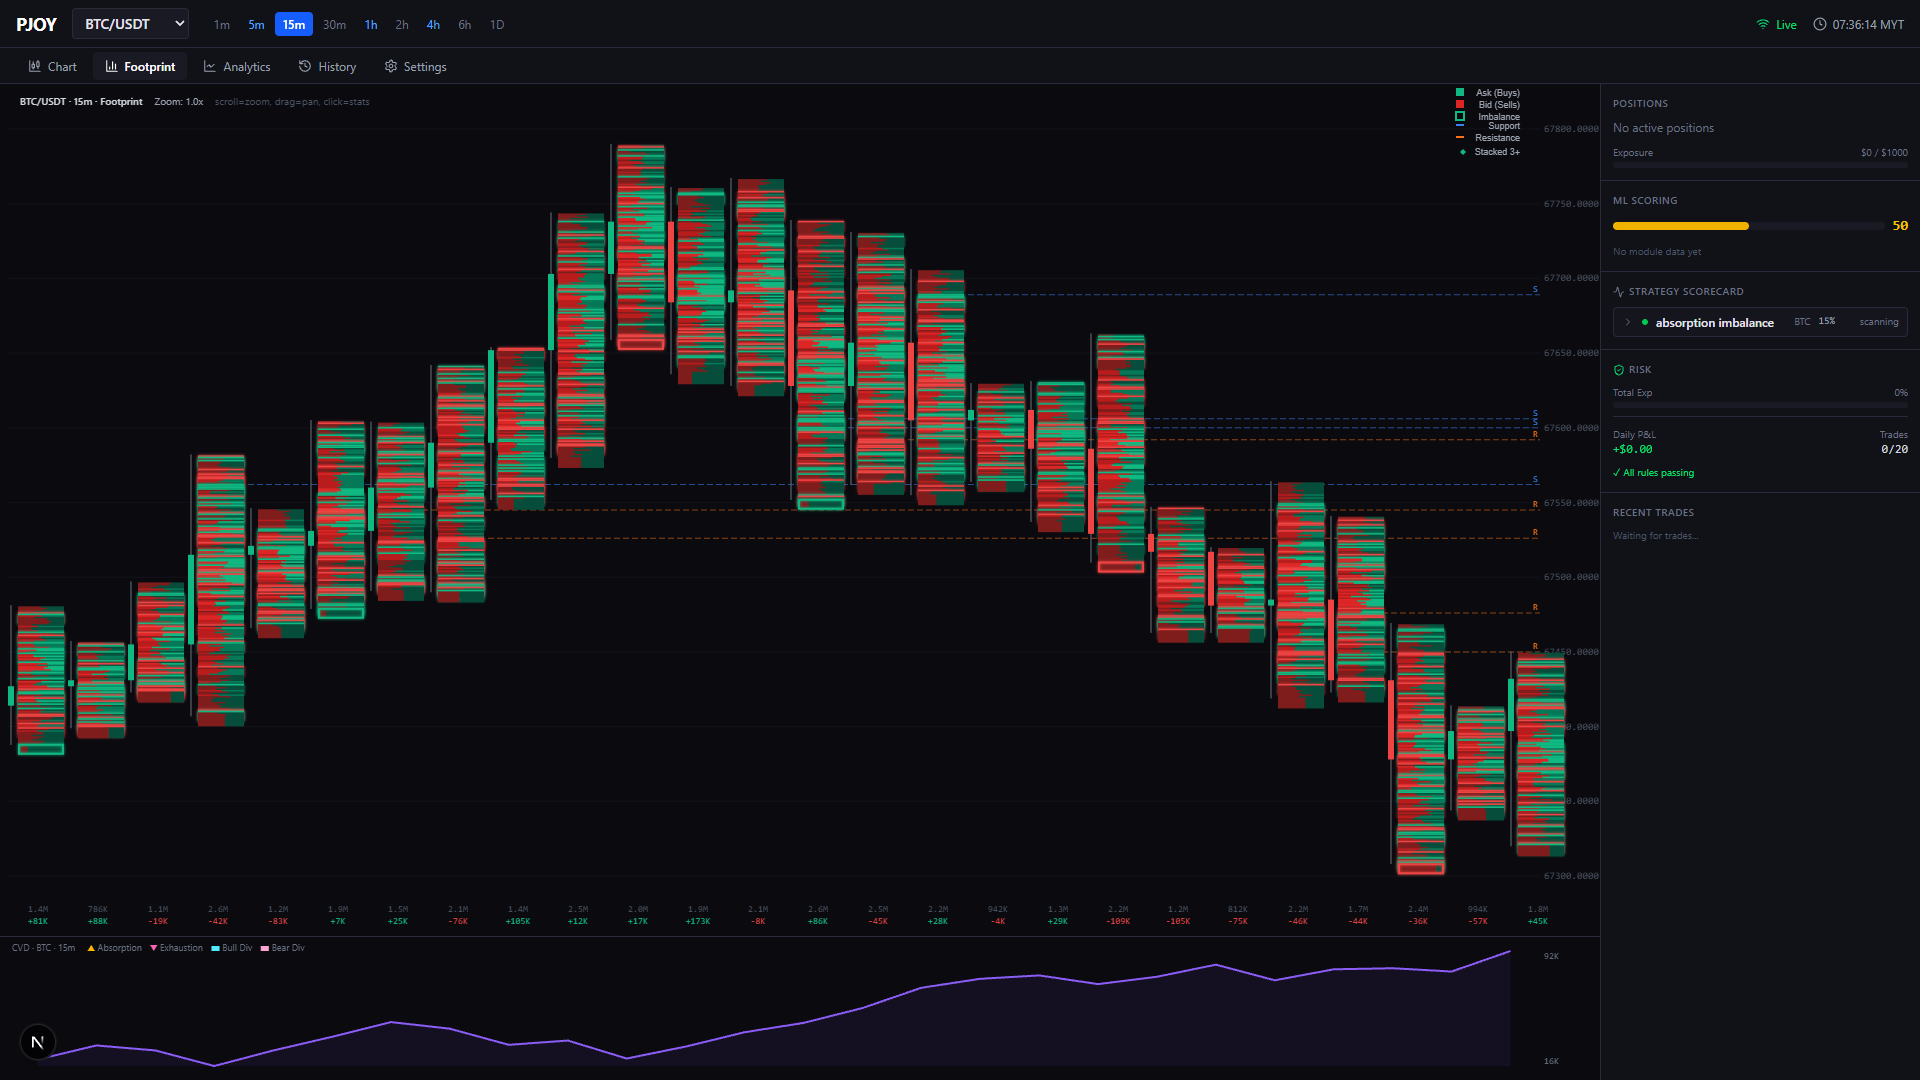Open the Settings tab
The image size is (1920, 1080).
pos(416,67)
